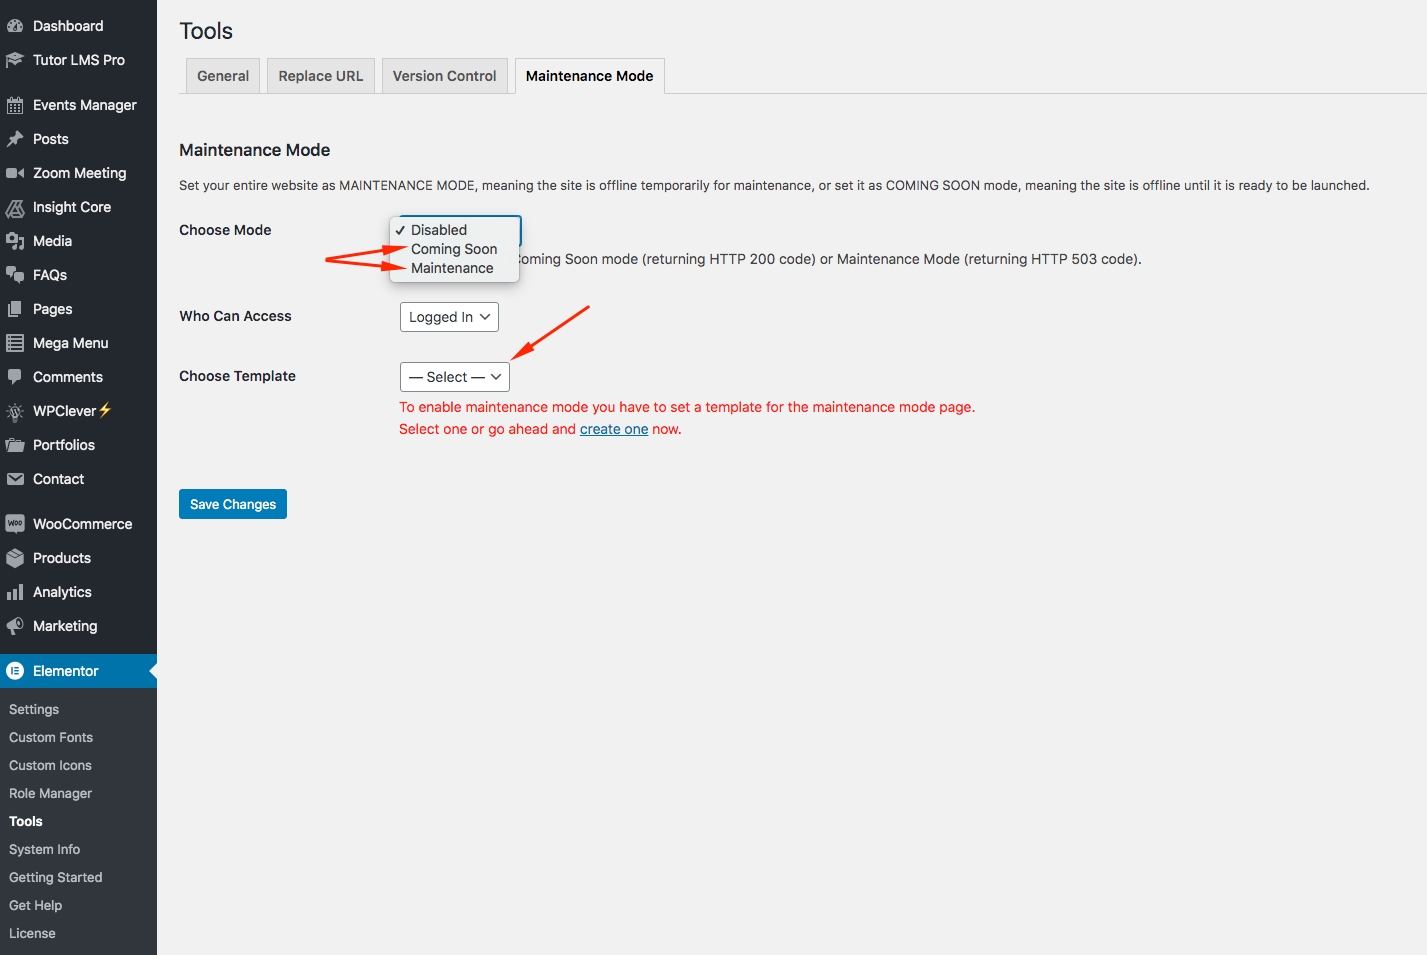Select Coming Soon from the mode list
This screenshot has height=955, width=1427.
coord(453,249)
